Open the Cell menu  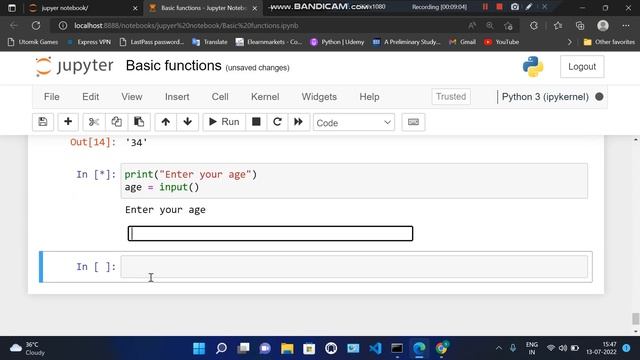[220, 97]
